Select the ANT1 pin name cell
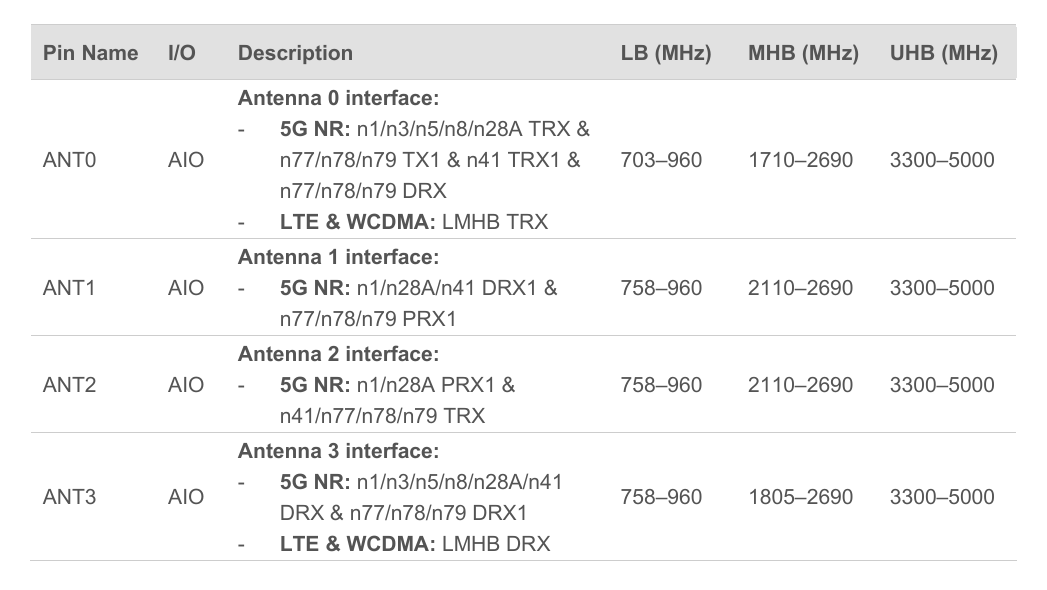This screenshot has height=590, width=1047. tap(69, 288)
